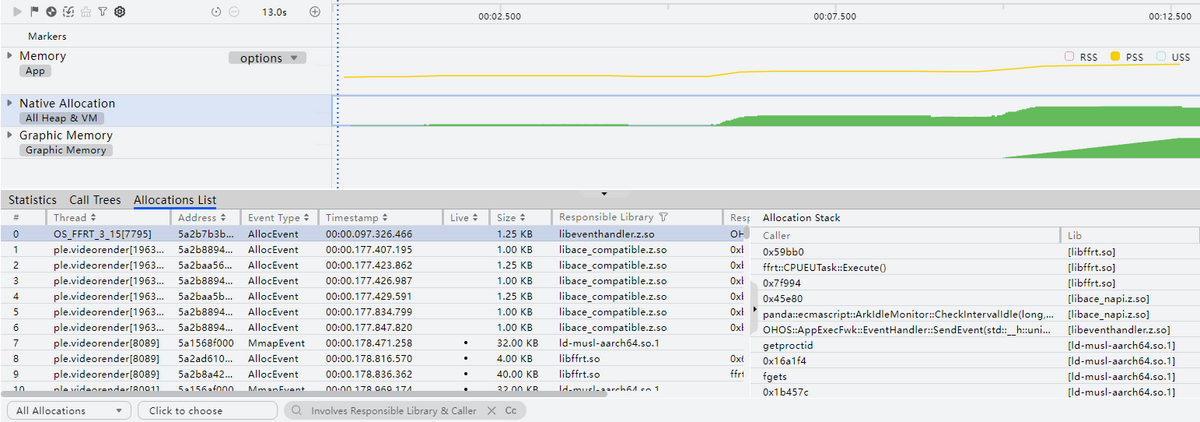The image size is (1200, 422).
Task: Click the 'Click to choose' button
Action: [207, 411]
